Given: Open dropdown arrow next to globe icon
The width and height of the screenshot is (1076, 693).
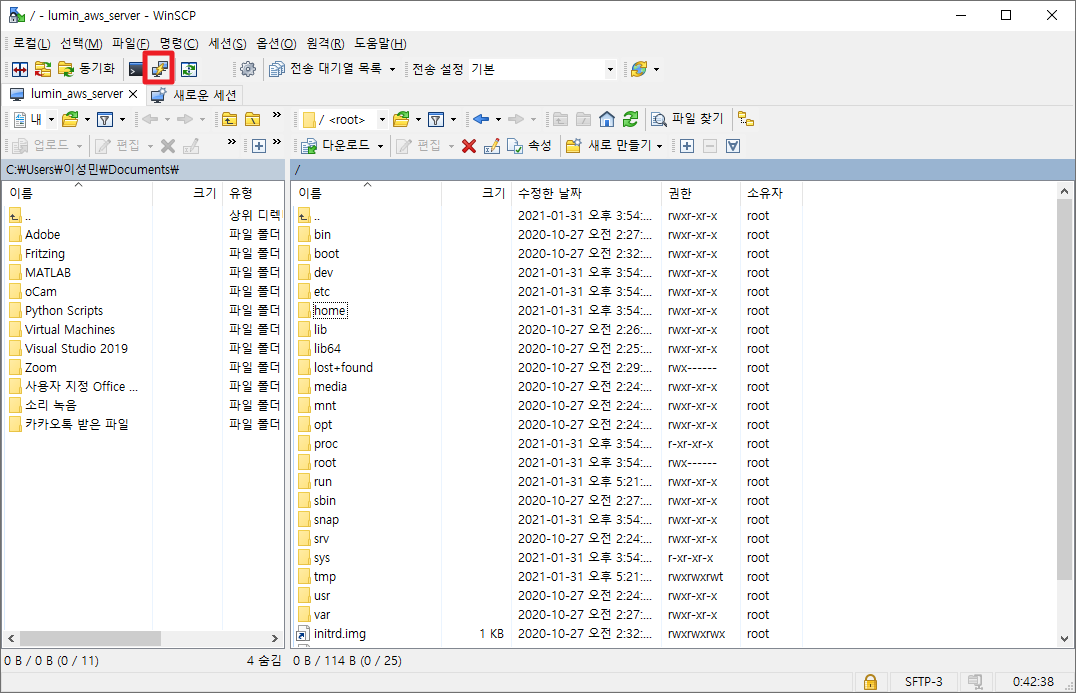Looking at the screenshot, I should point(657,69).
